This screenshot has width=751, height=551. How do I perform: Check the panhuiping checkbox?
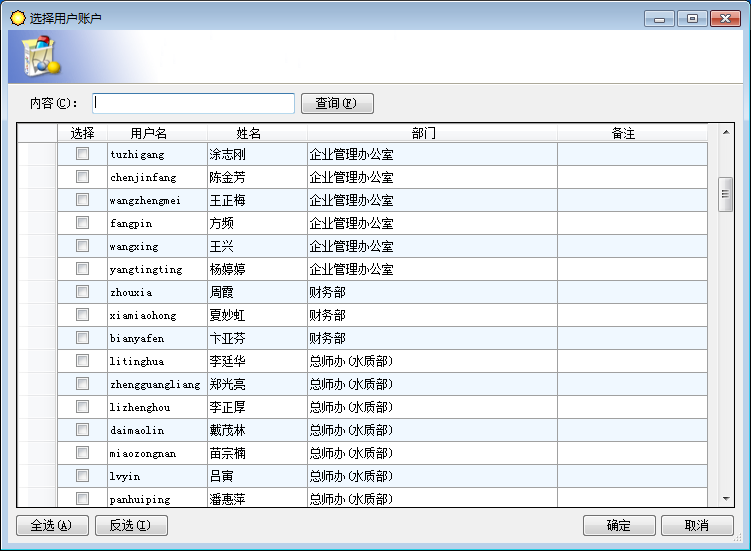click(82, 499)
